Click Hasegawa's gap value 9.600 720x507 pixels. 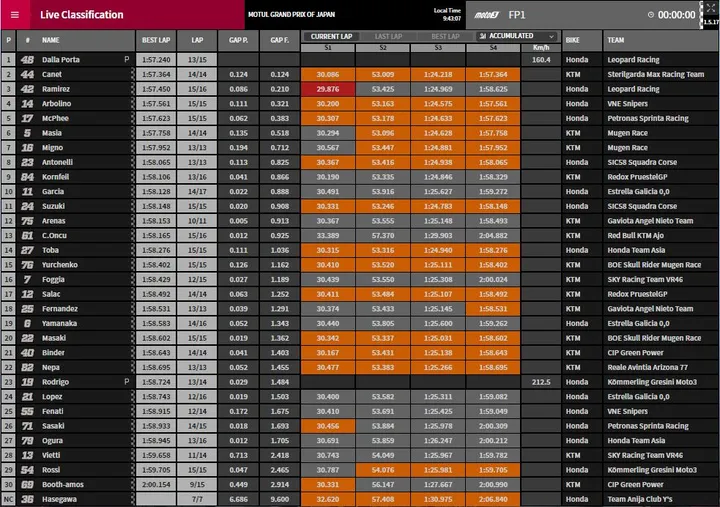point(280,499)
